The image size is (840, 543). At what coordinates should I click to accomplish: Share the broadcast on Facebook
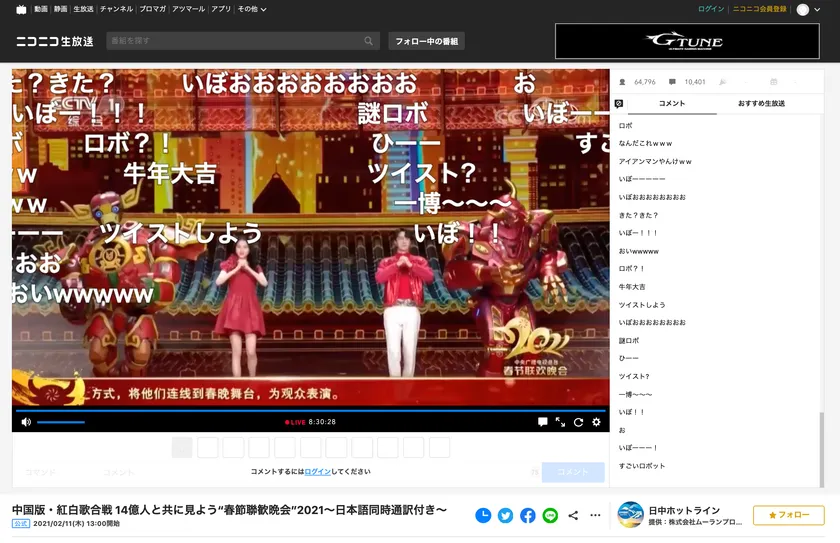527,515
